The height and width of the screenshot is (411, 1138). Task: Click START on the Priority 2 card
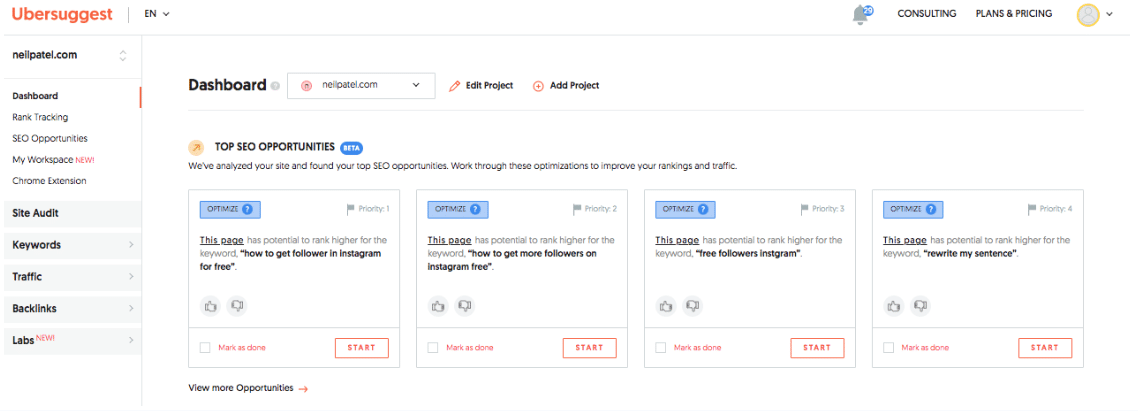[589, 348]
